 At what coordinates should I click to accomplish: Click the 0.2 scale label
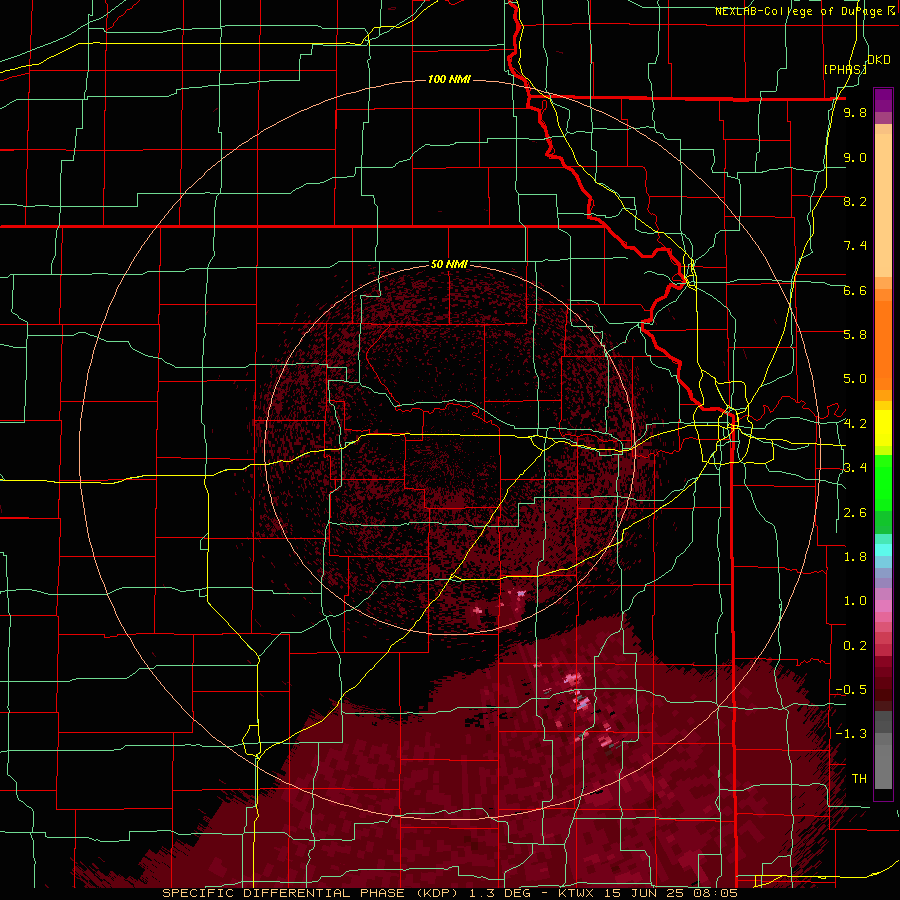855,646
